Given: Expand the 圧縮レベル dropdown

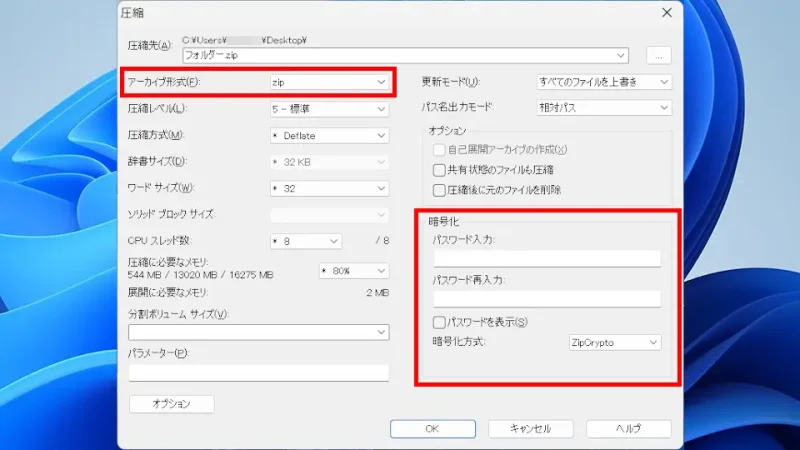Looking at the screenshot, I should coord(328,108).
